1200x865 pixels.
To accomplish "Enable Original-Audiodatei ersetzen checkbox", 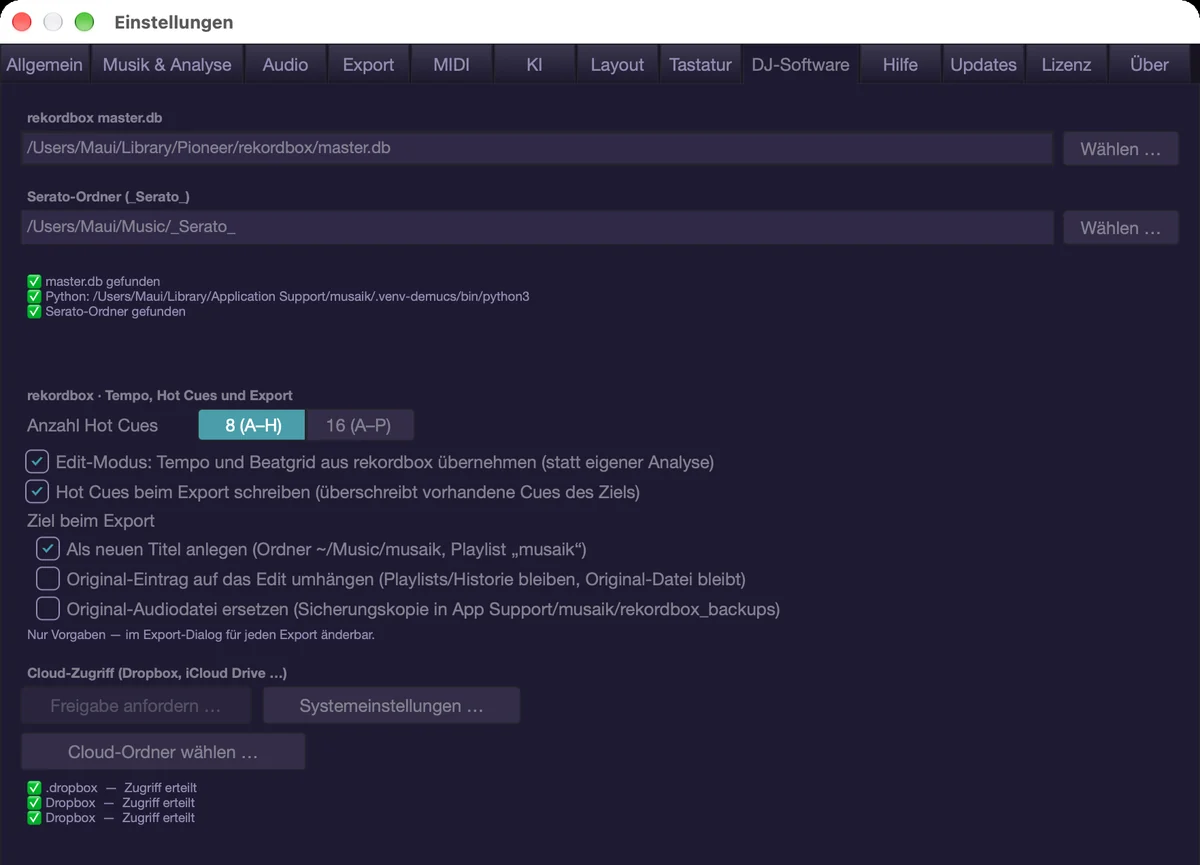I will (x=48, y=608).
